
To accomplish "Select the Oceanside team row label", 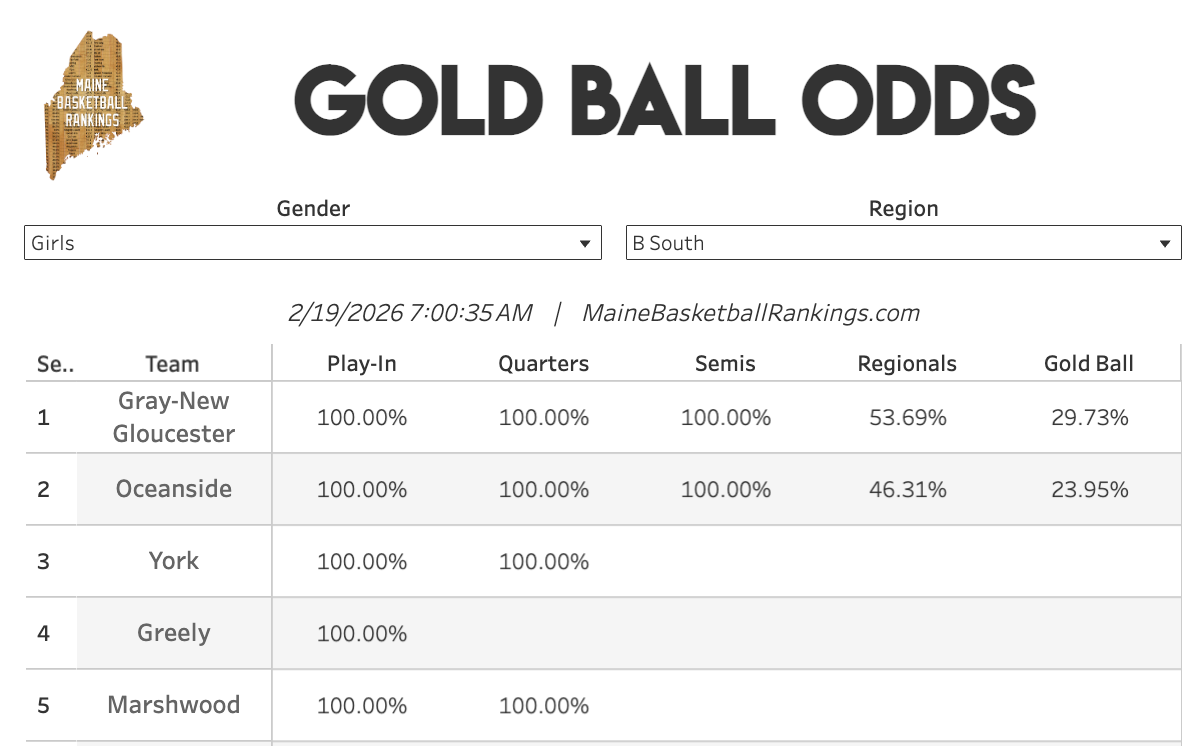I will click(174, 489).
